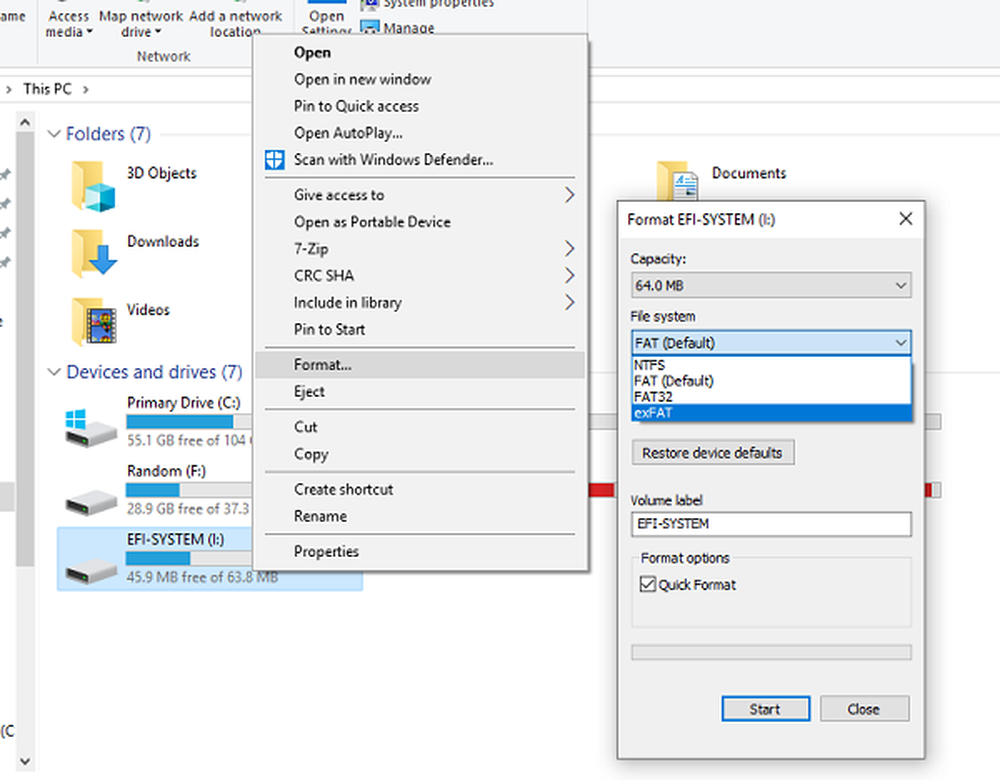
Task: Click the Close button in Format dialog
Action: click(864, 709)
